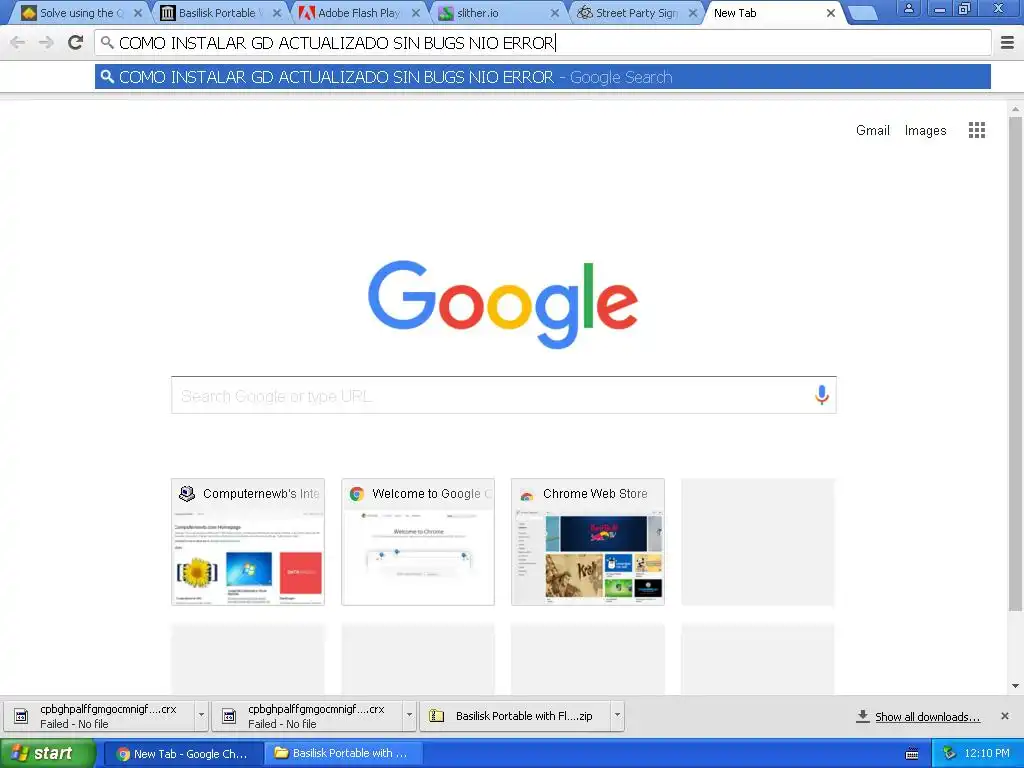Click the Basilisk Portable zip file icon
Viewport: 1024px width, 768px height.
click(436, 716)
